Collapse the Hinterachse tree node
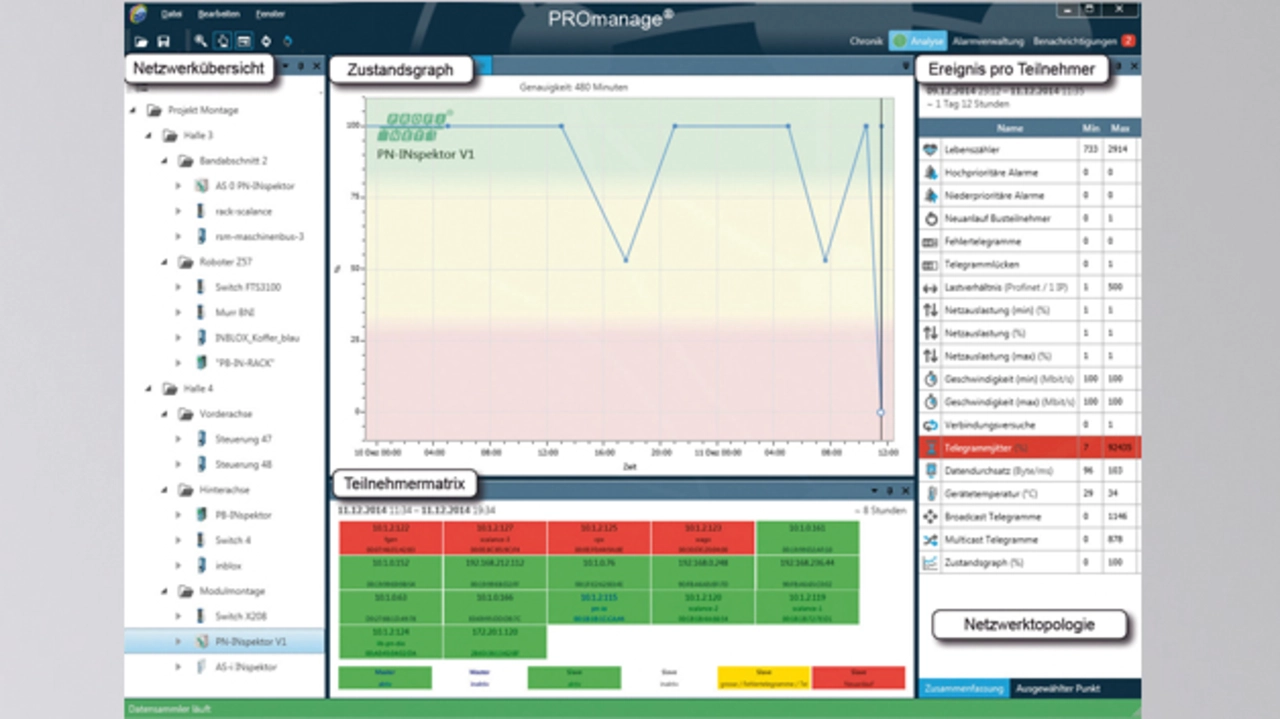1280x719 pixels. [x=166, y=490]
